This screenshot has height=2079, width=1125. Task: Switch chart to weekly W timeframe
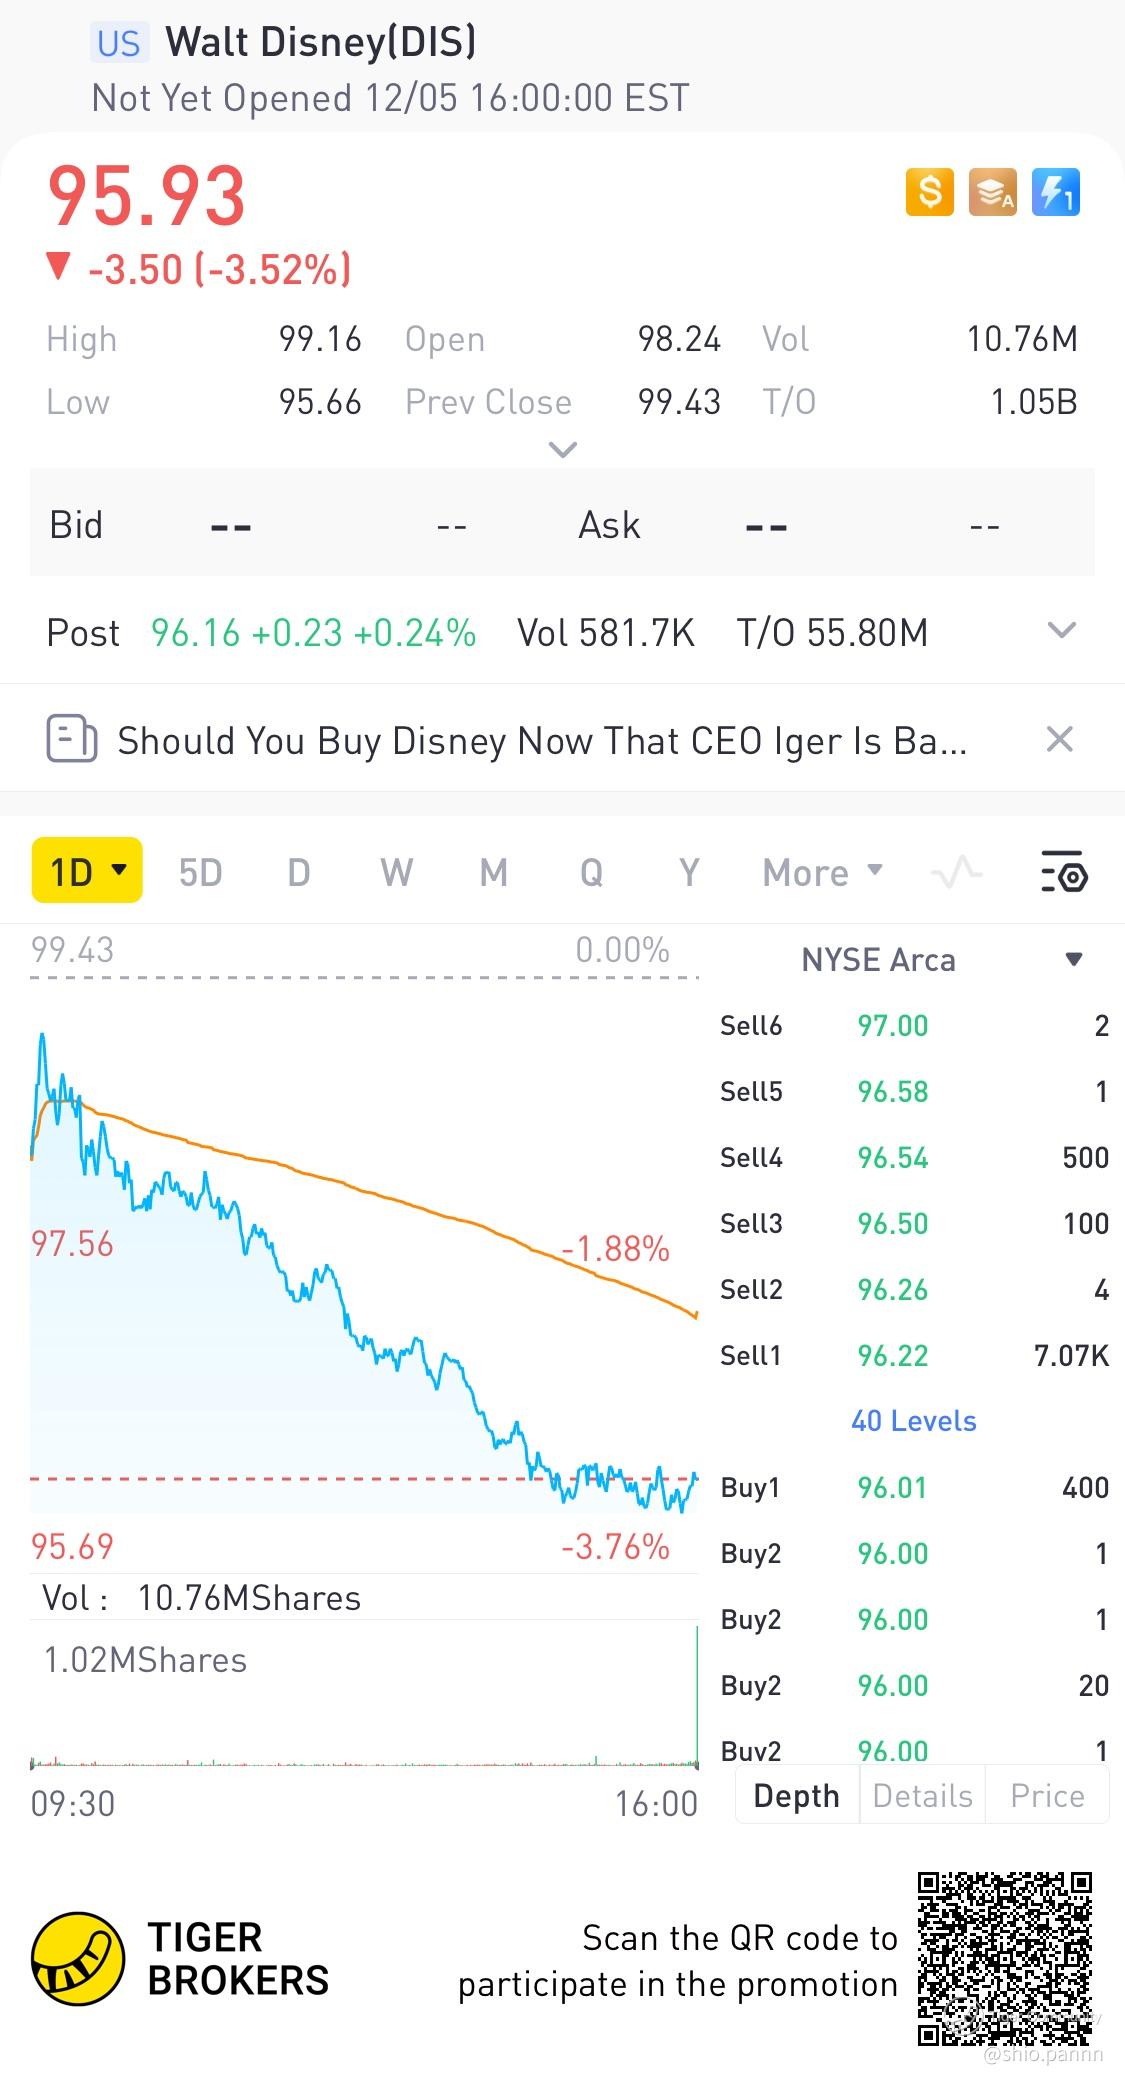[x=396, y=873]
